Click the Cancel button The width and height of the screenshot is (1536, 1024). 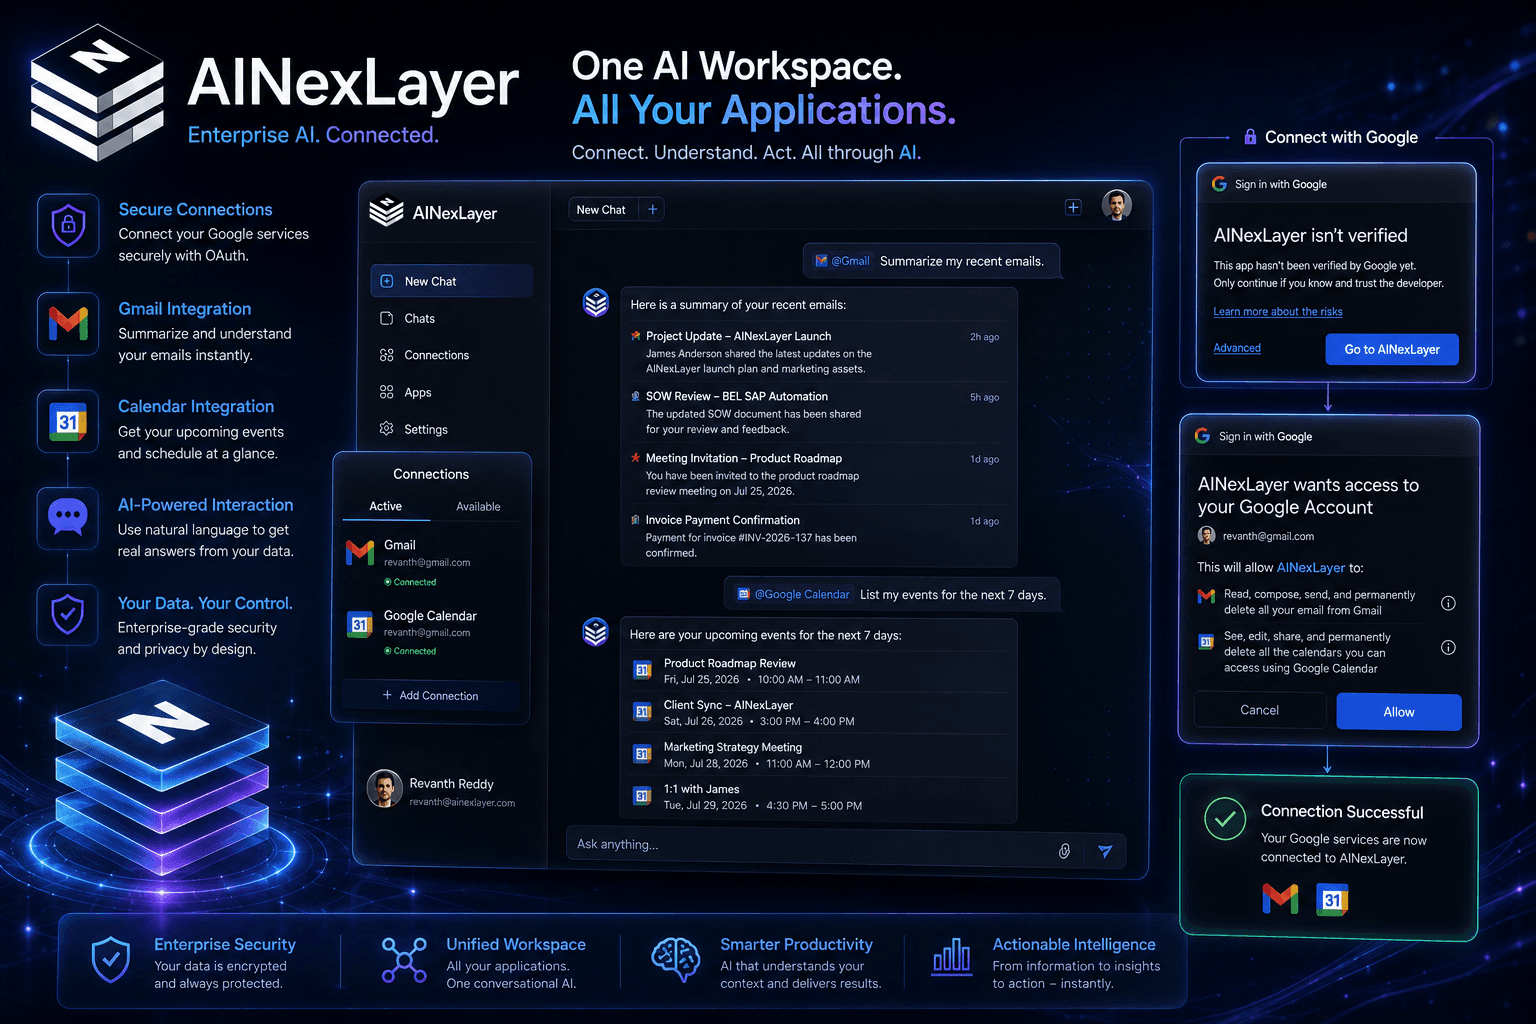[x=1260, y=710]
